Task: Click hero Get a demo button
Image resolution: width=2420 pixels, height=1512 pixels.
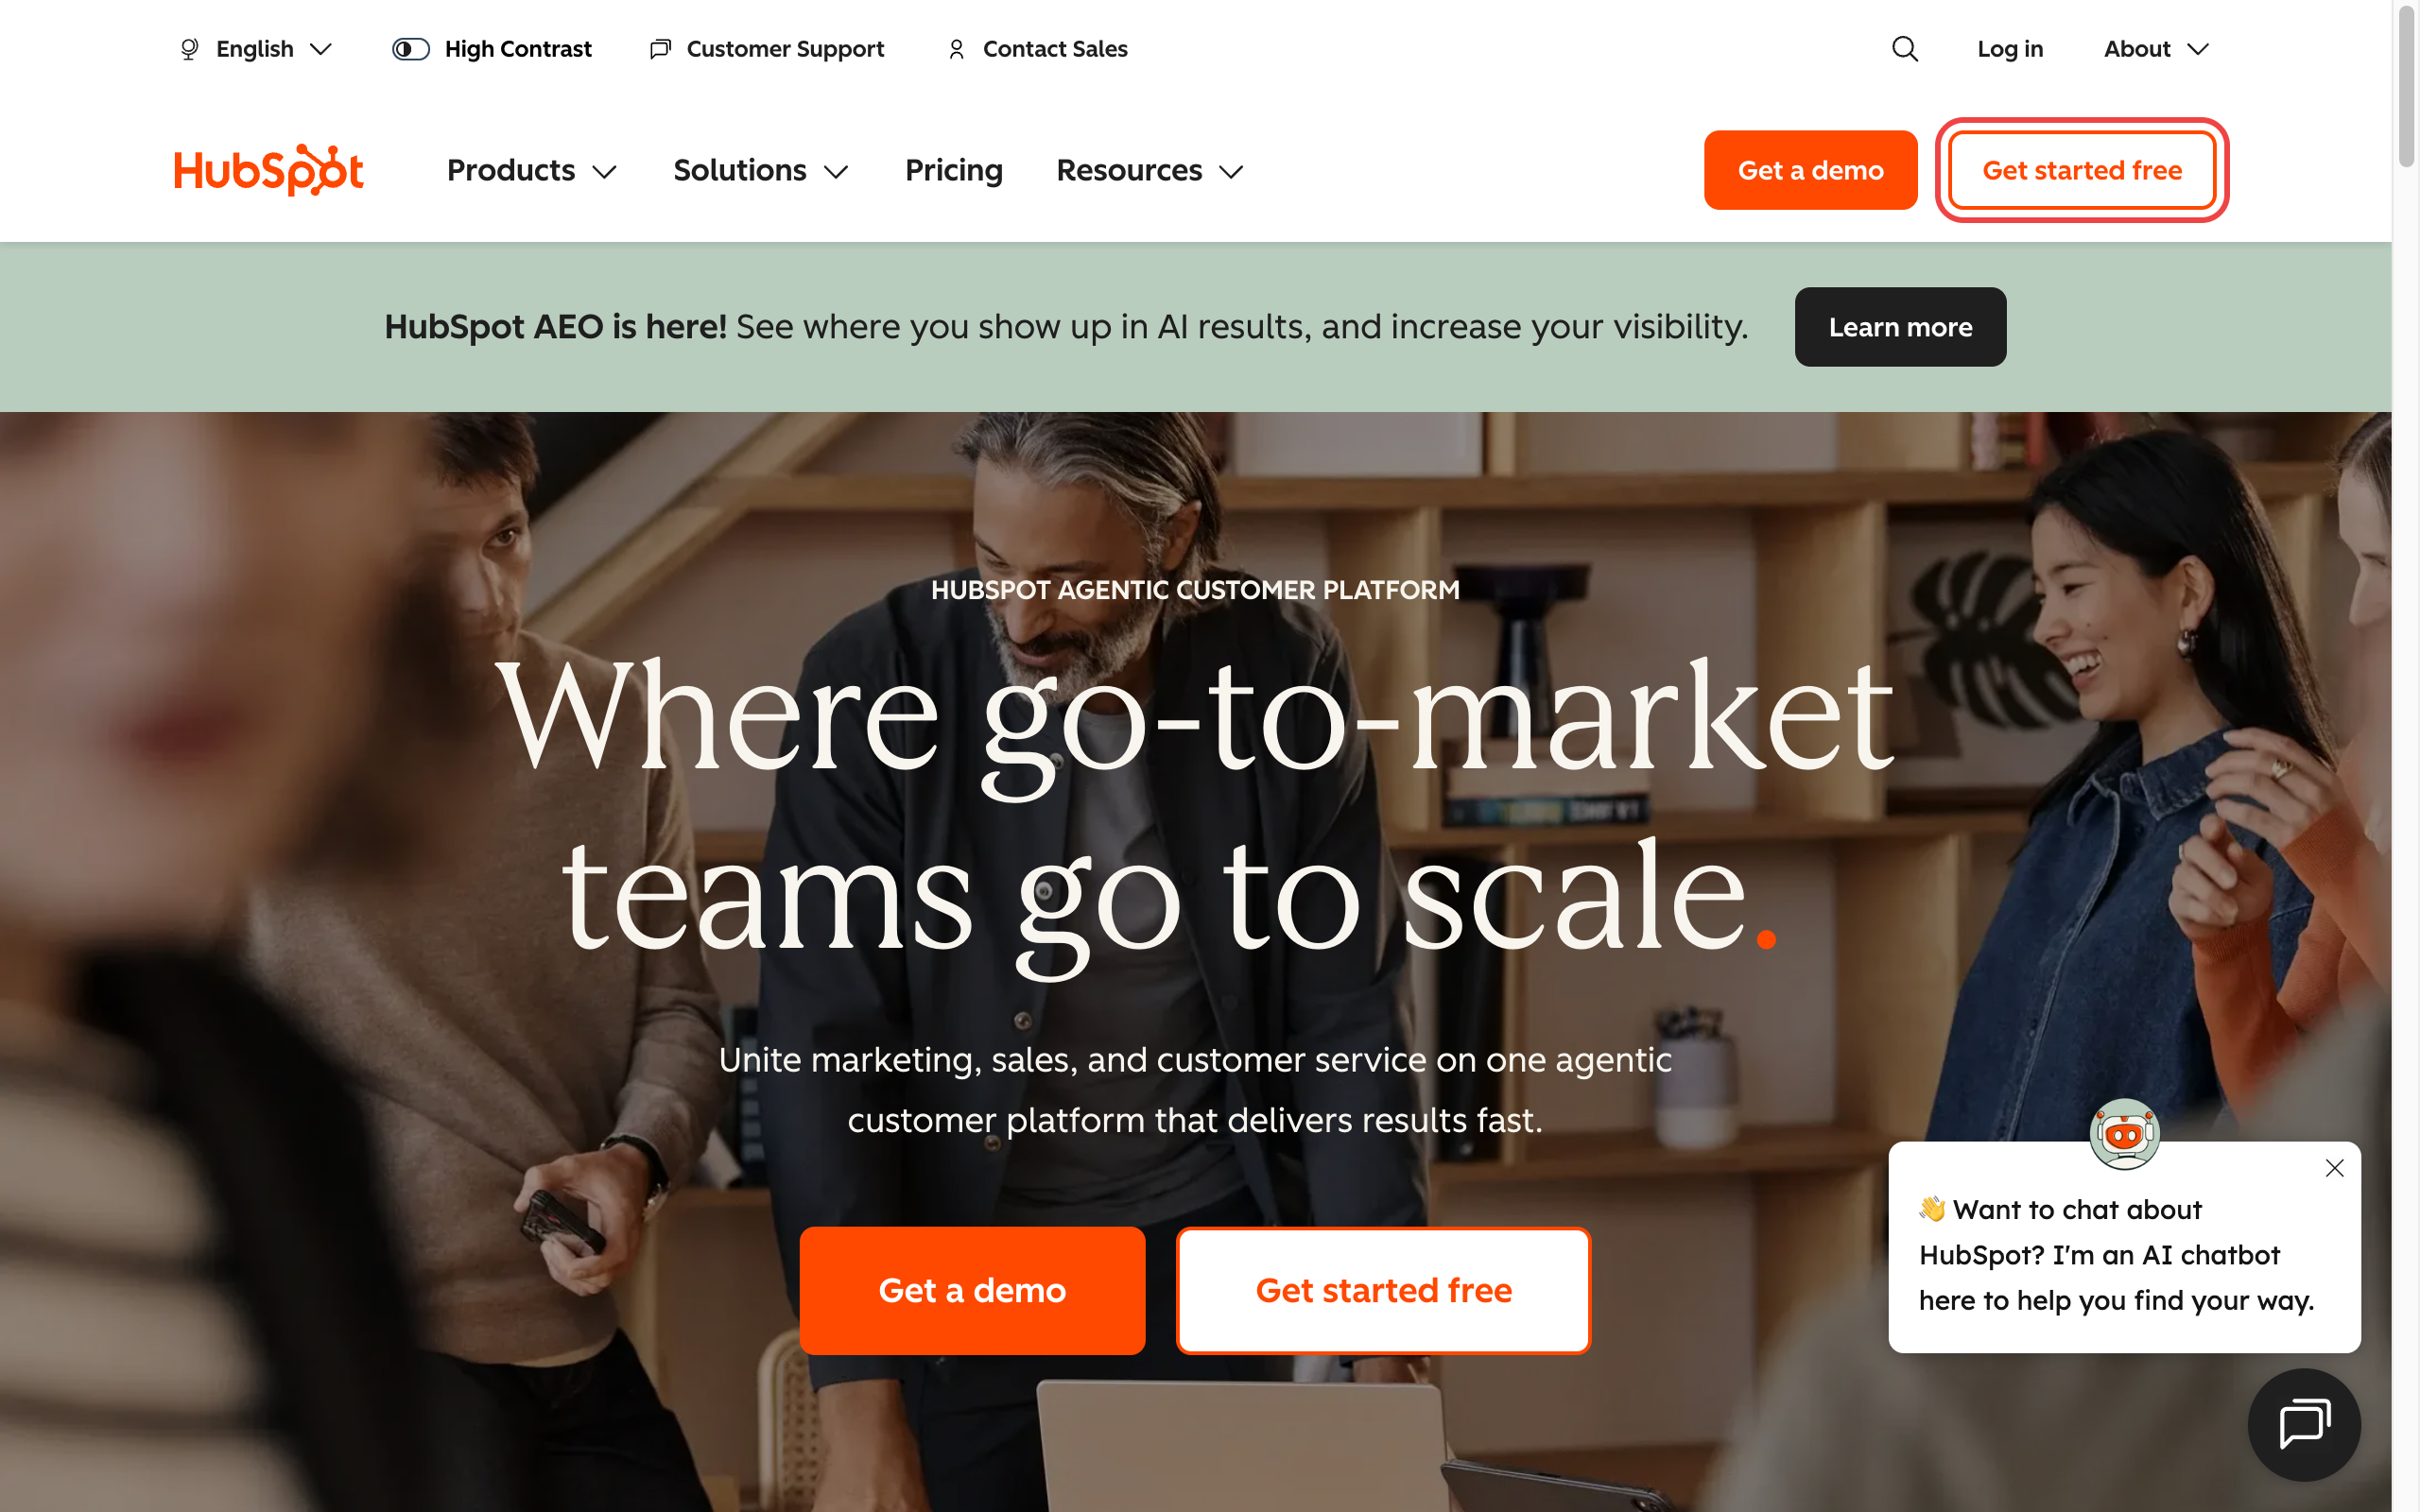Action: [x=972, y=1290]
